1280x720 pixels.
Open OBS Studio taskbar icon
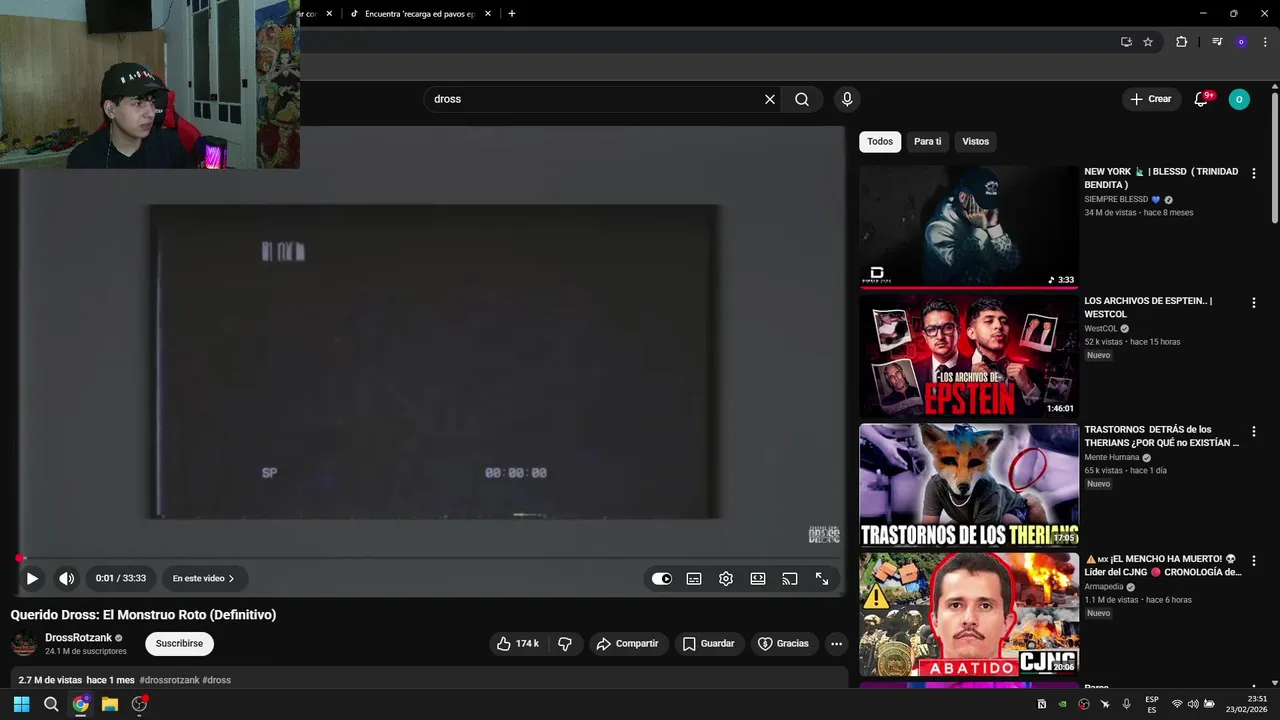tap(140, 704)
